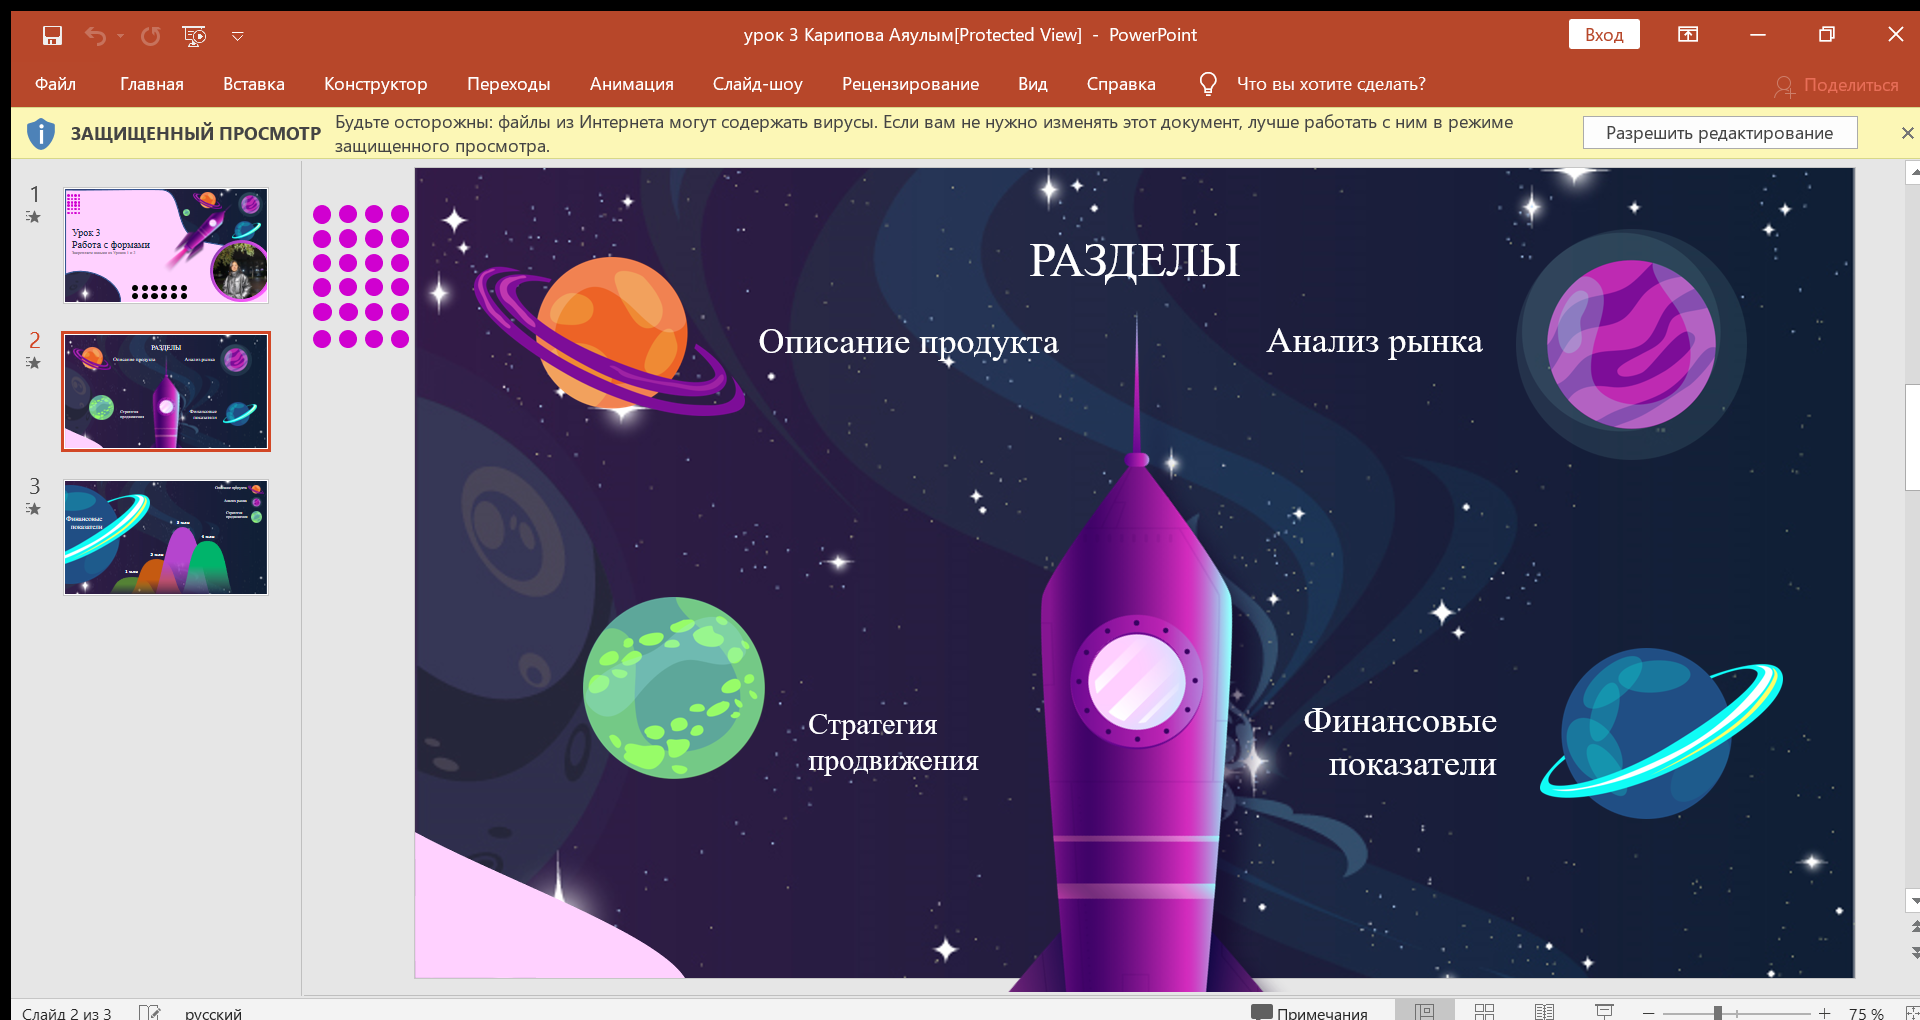Click the blue planet with cyan ring

click(x=1660, y=733)
